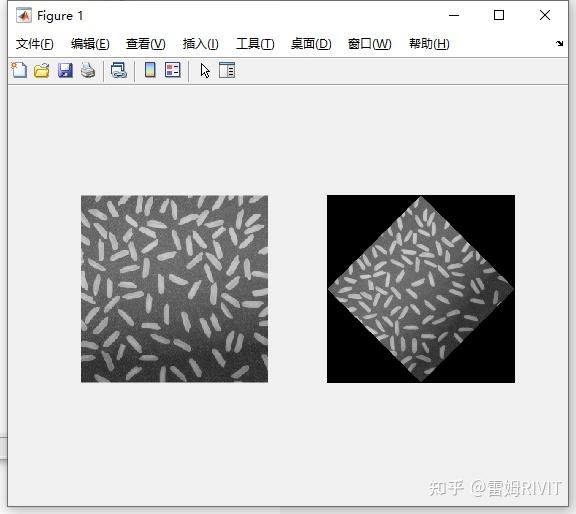Select the Edit Plot arrow tool
The image size is (576, 514).
(x=205, y=70)
